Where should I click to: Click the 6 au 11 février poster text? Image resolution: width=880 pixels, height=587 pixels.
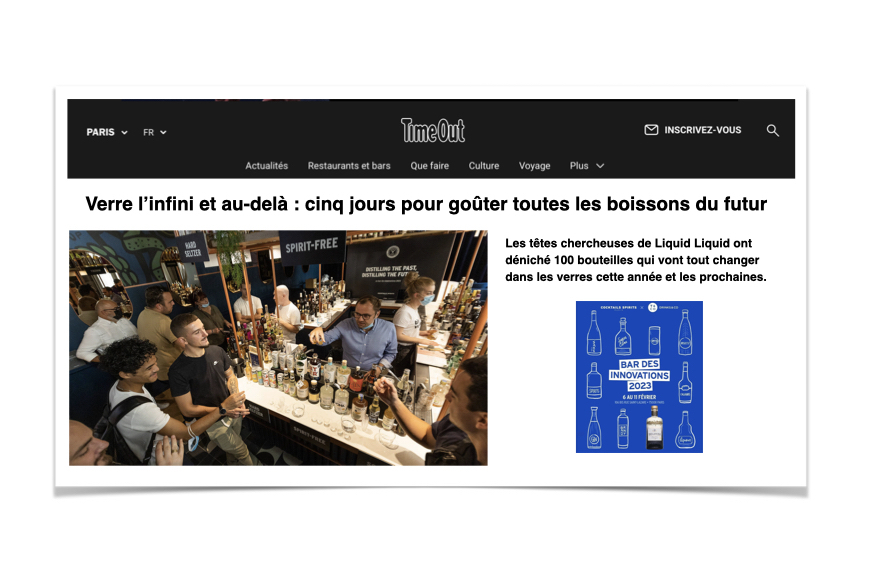pyautogui.click(x=639, y=397)
